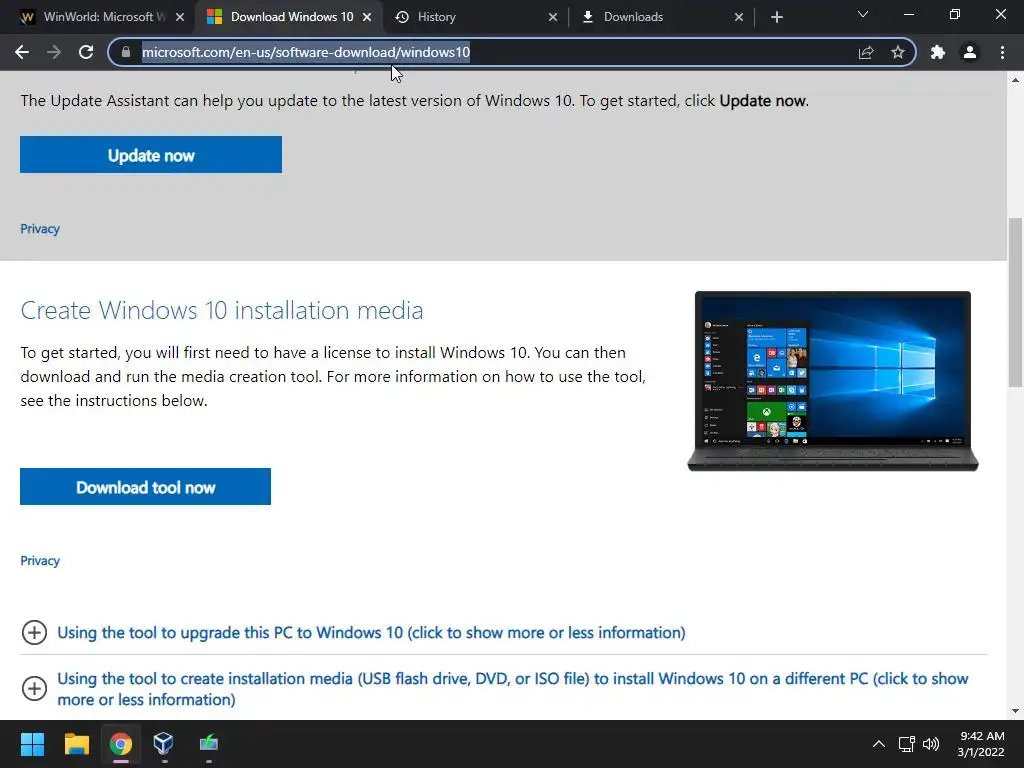1024x768 pixels.
Task: Open the Privacy link under Update now
Action: click(x=40, y=229)
